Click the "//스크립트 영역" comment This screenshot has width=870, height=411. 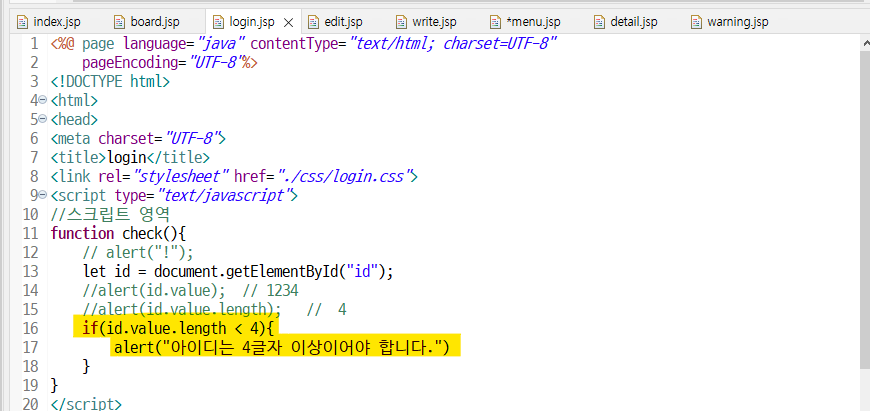click(x=109, y=214)
